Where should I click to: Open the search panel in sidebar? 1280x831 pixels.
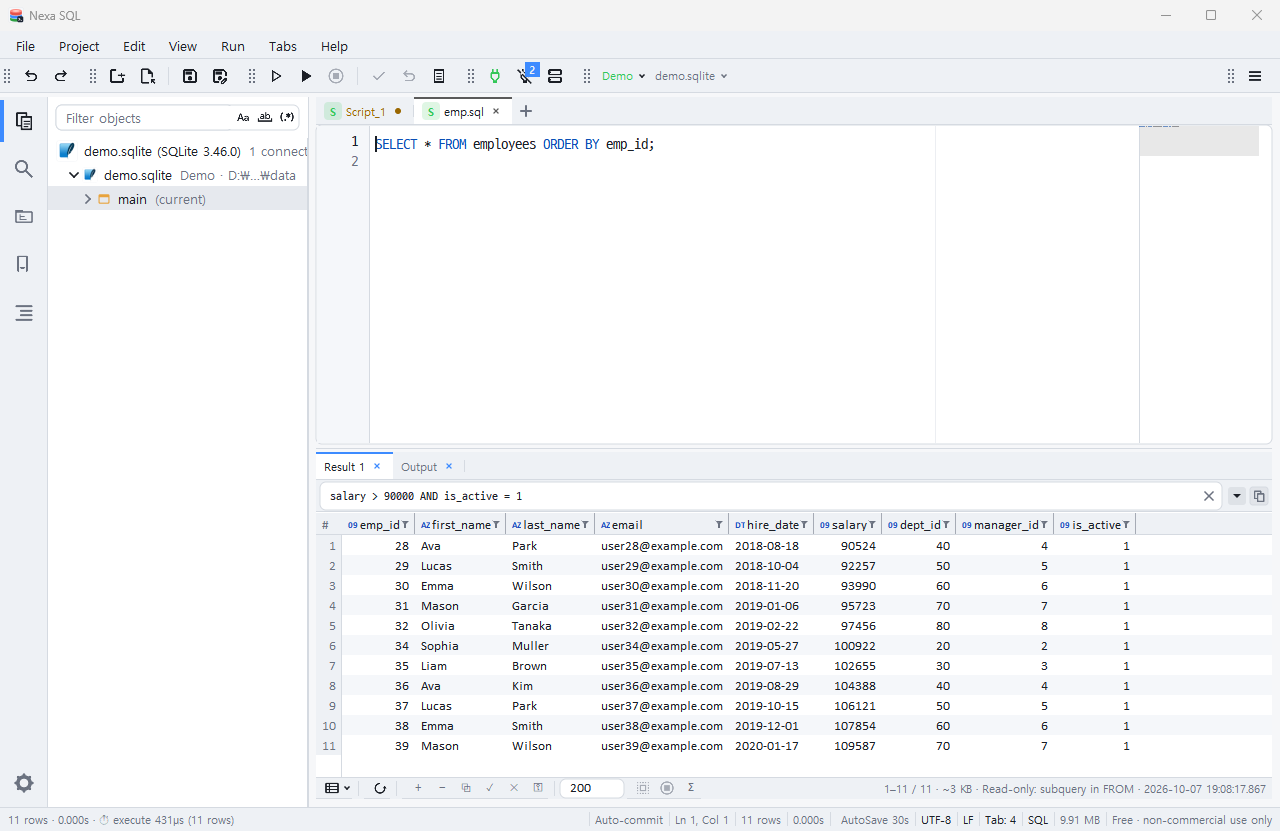(24, 169)
